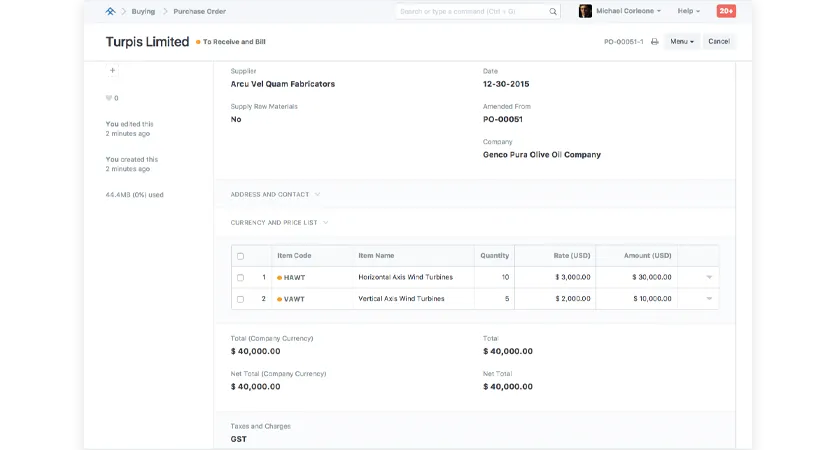Image resolution: width=826 pixels, height=450 pixels.
Task: Click Michael Corleone's avatar picture
Action: pos(585,11)
